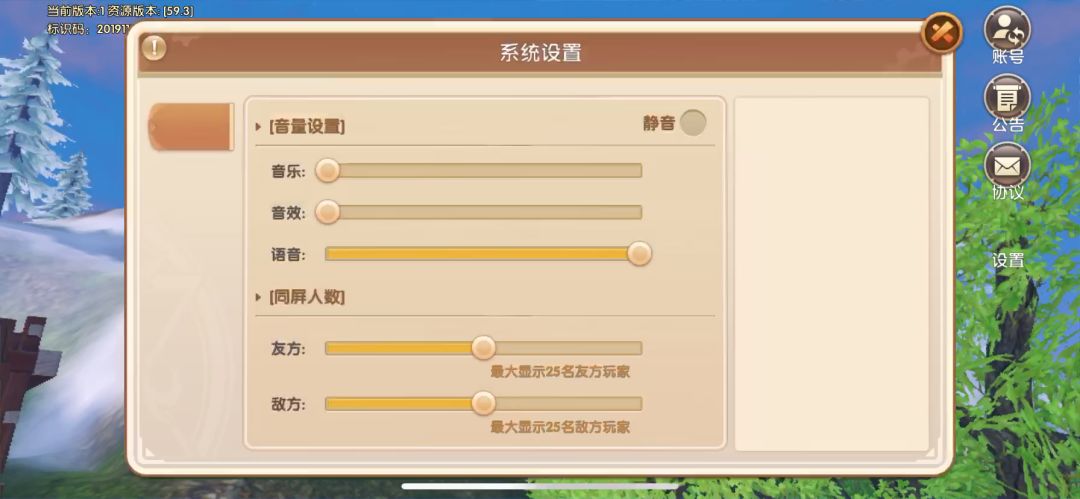Open the 账号 account icon
1080x499 pixels.
1007,29
